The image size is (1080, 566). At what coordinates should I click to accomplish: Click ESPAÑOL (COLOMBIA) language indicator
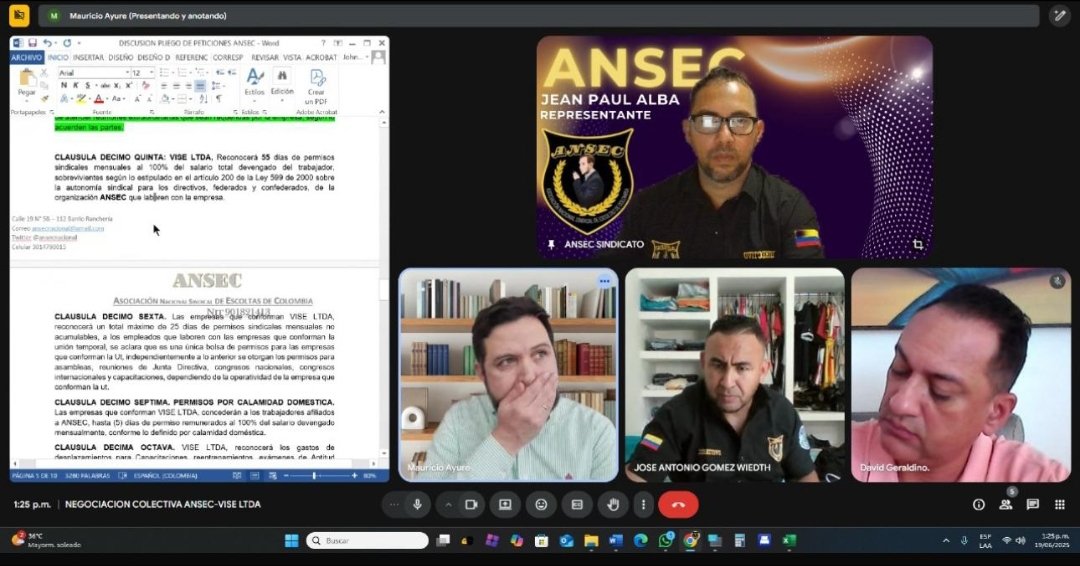[165, 476]
